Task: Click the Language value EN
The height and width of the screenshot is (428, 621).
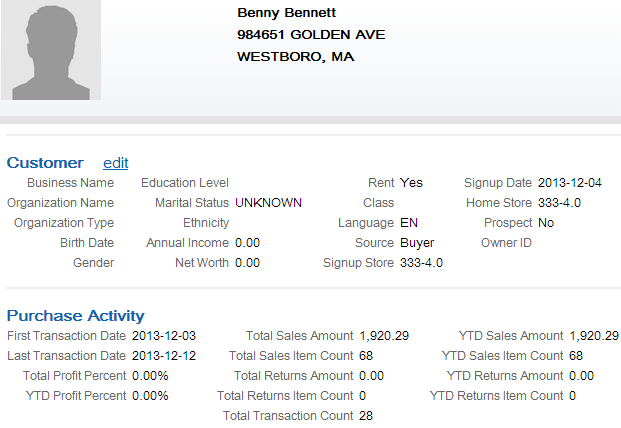Action: [409, 223]
